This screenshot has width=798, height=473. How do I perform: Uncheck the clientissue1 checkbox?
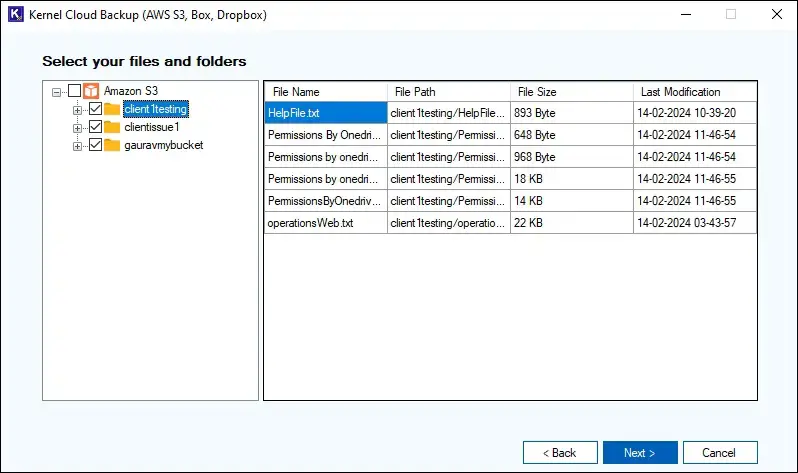(x=95, y=127)
